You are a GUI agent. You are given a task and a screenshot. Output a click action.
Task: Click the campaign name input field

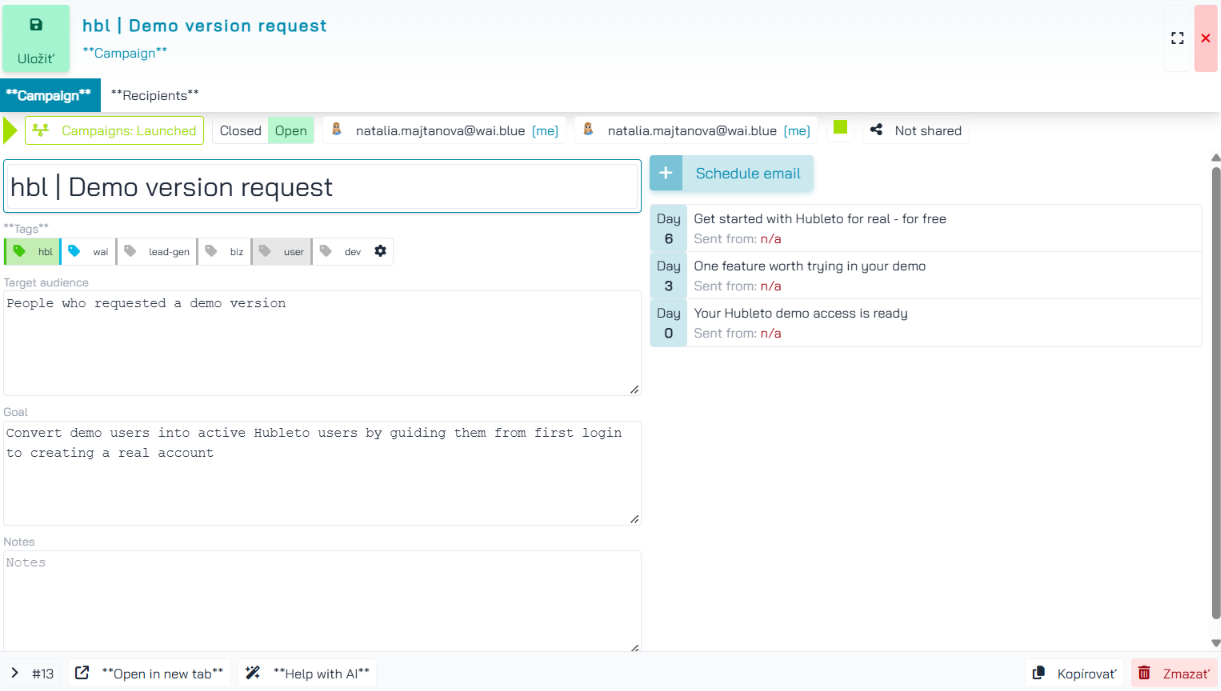pos(322,186)
